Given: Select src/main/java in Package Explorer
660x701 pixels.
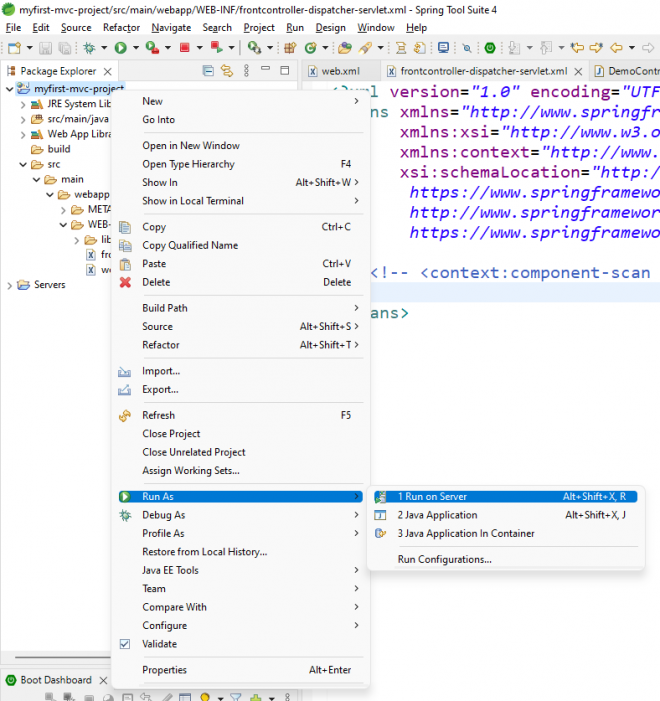Looking at the screenshot, I should click(x=78, y=119).
